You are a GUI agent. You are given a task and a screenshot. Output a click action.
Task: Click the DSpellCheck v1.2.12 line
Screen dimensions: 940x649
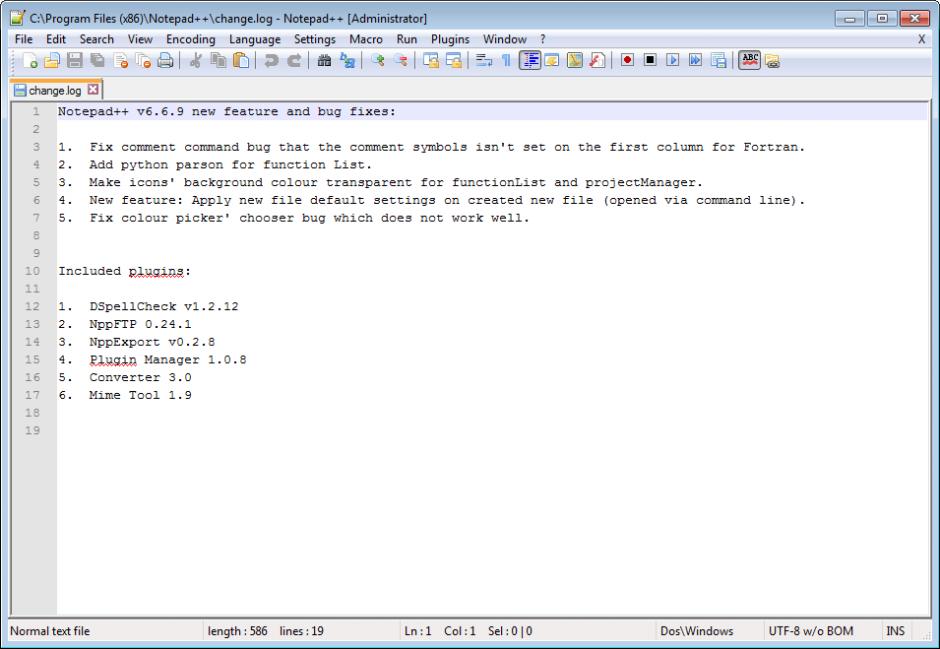148,306
